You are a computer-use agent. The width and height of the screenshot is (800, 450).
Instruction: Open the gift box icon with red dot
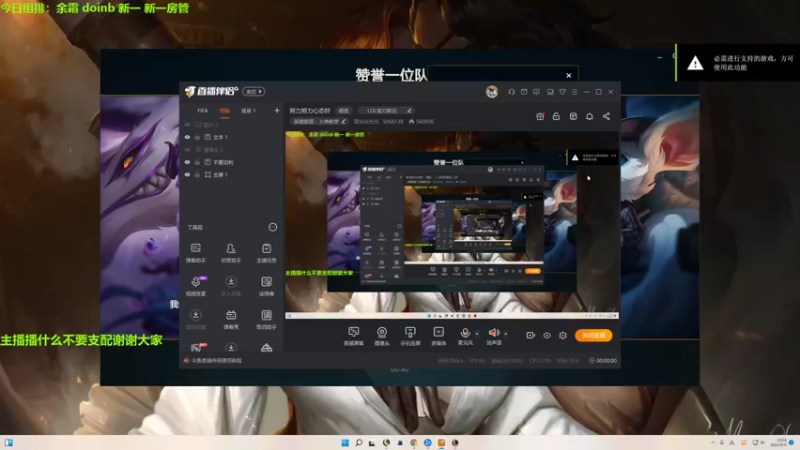[540, 116]
